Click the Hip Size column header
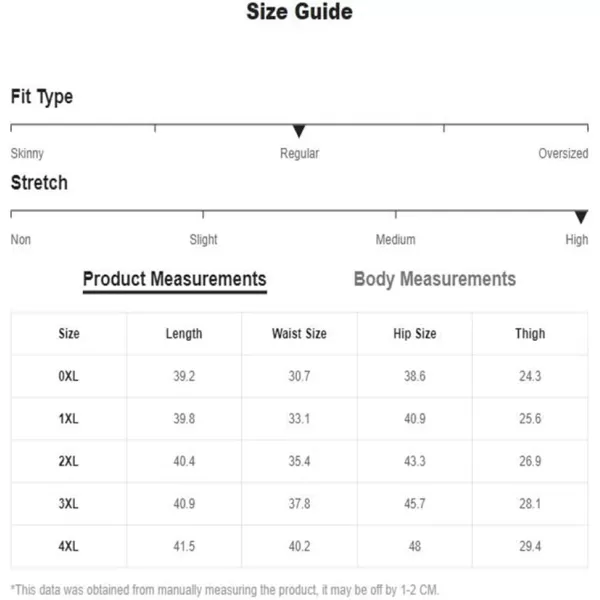600x600 pixels. (x=415, y=334)
